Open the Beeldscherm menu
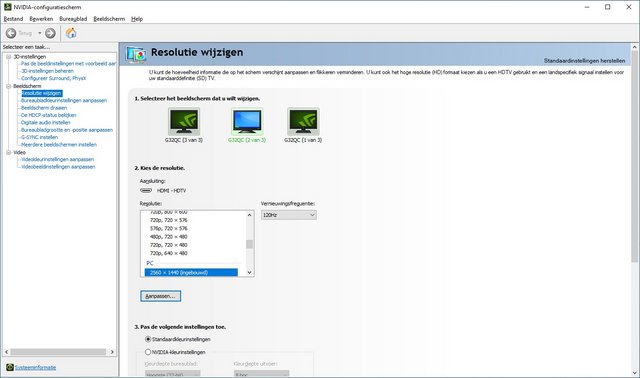The image size is (640, 378). 109,19
